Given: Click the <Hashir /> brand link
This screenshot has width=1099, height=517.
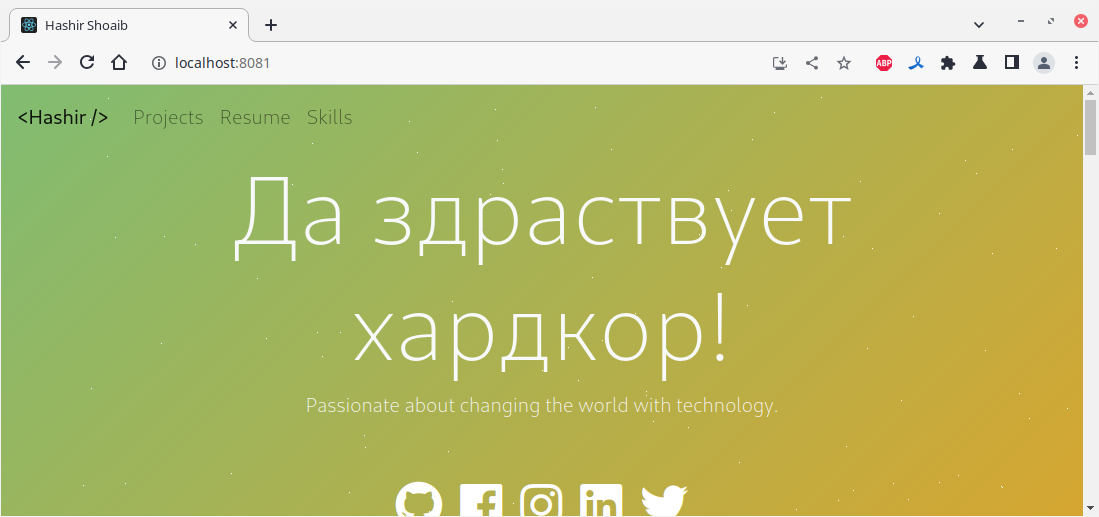Looking at the screenshot, I should pos(63,118).
